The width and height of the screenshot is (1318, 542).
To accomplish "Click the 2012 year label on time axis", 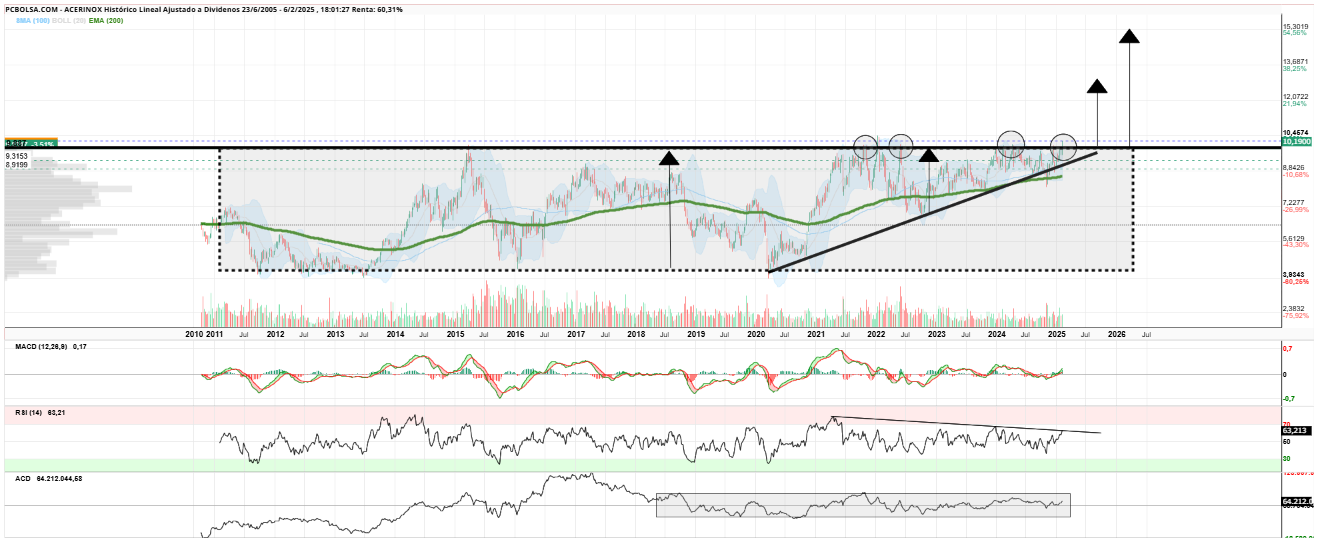I will tap(275, 334).
